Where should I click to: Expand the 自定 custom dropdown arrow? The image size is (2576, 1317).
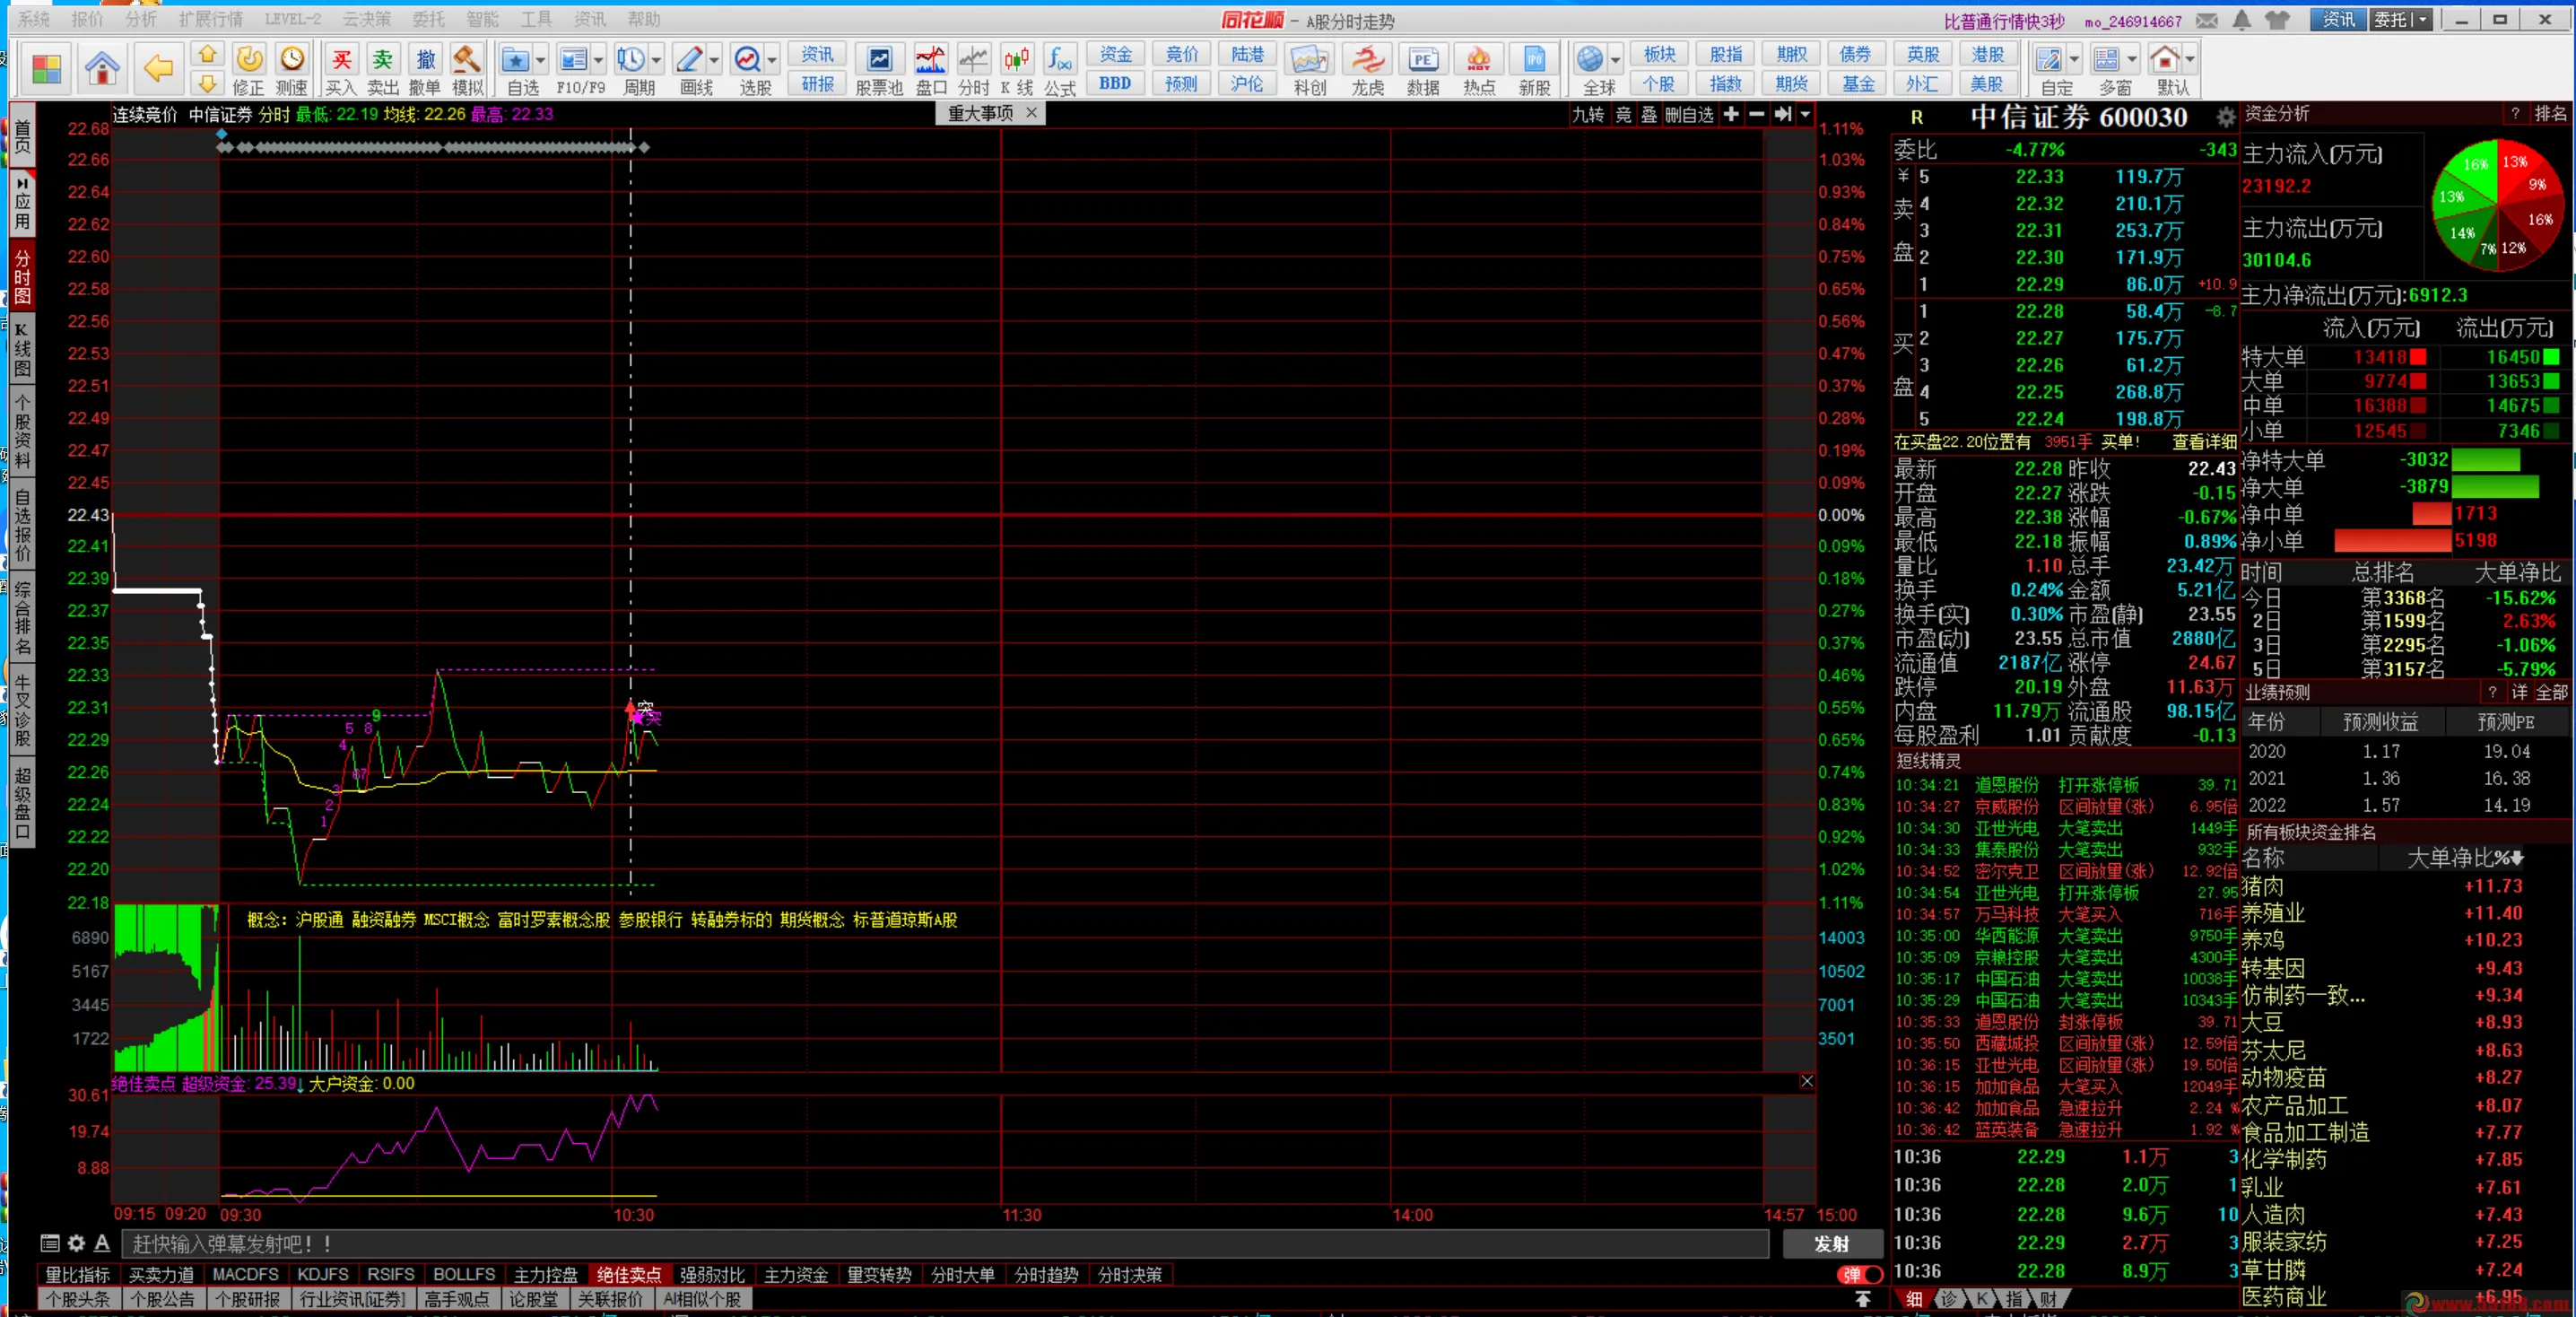click(x=2074, y=60)
